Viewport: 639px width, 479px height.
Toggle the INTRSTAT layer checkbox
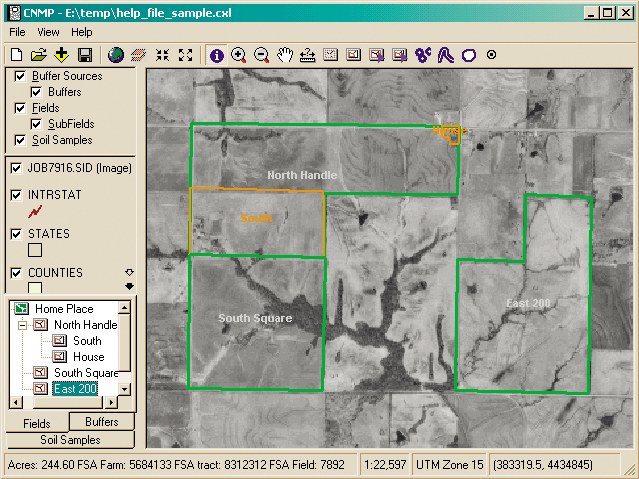16,195
